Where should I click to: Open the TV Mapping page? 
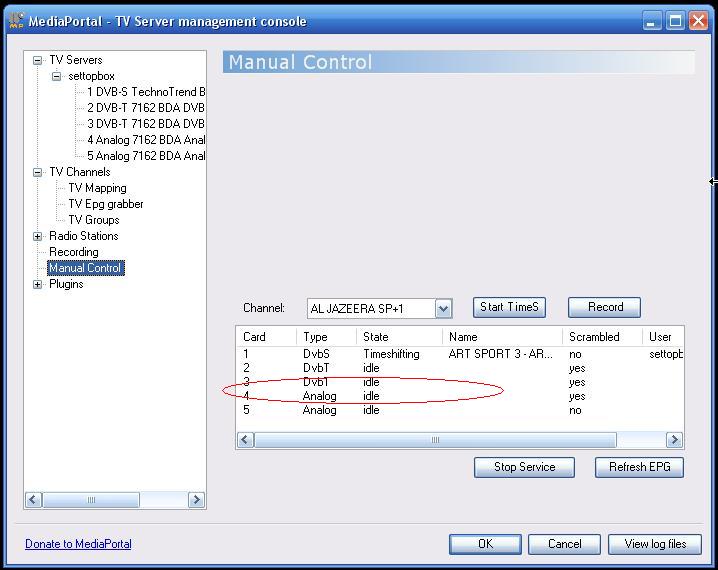pyautogui.click(x=98, y=188)
